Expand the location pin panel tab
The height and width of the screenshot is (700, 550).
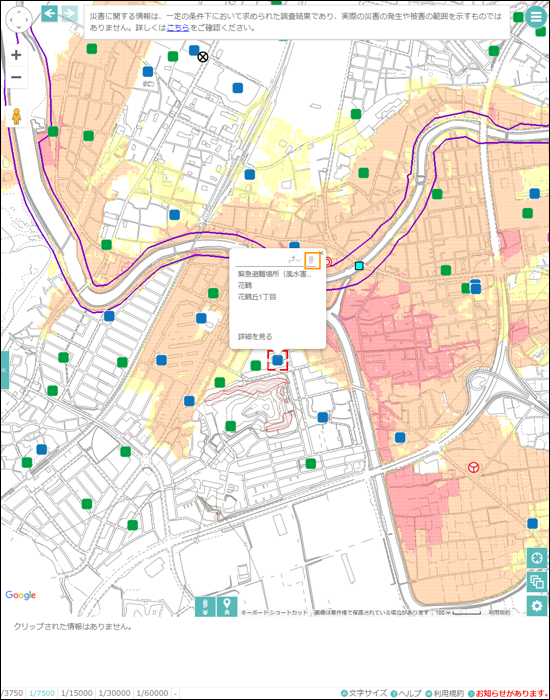click(227, 607)
